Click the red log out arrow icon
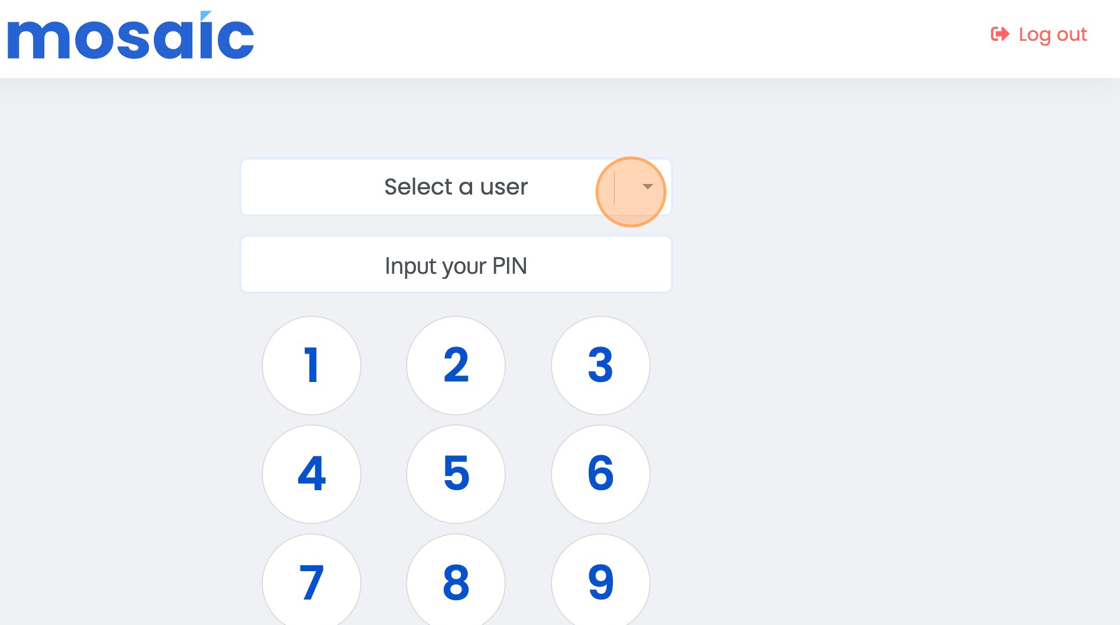 (999, 35)
